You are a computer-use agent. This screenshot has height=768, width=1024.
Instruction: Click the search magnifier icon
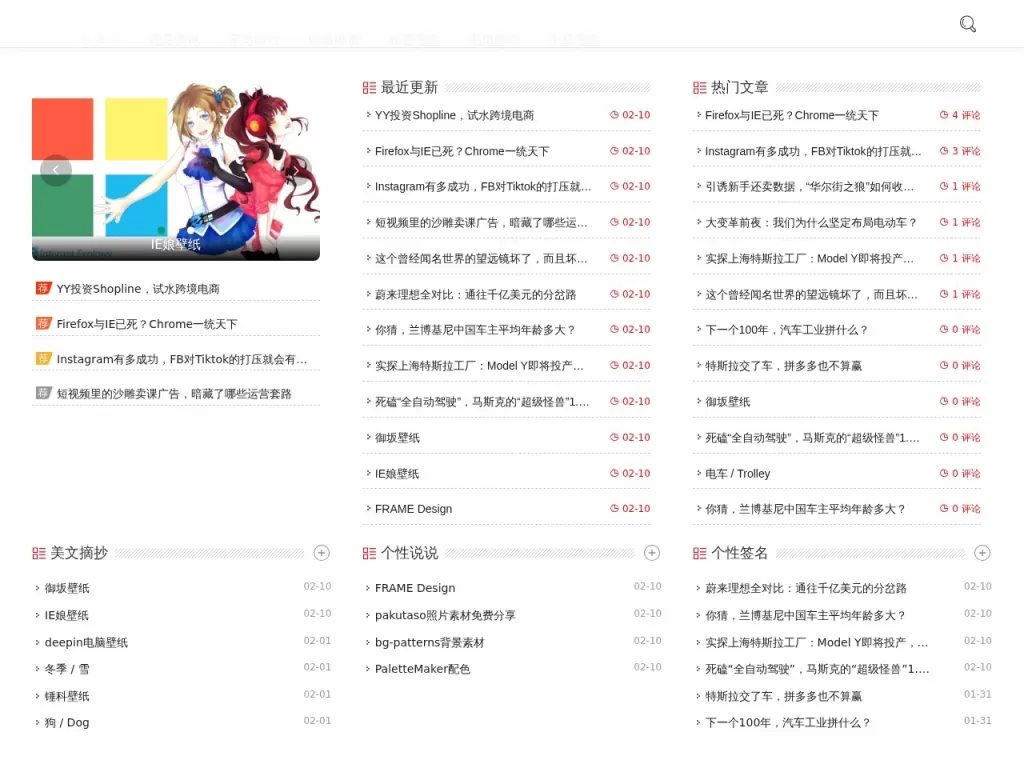967,24
